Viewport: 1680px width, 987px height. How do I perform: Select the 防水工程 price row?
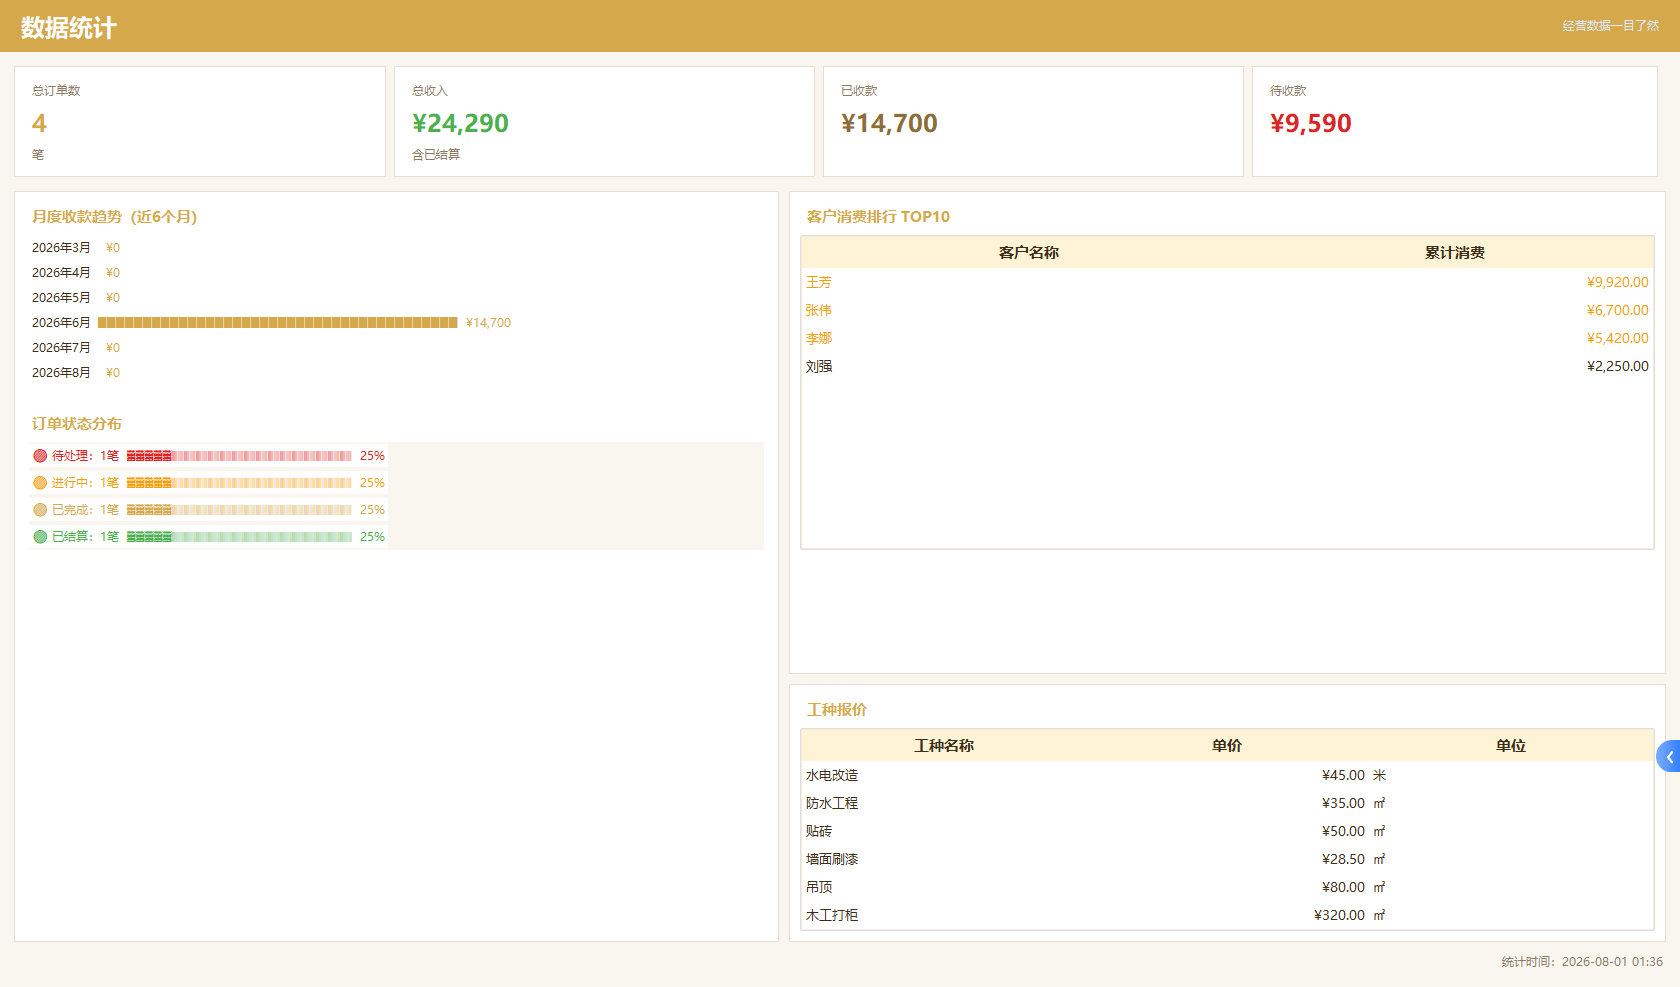pyautogui.click(x=1227, y=803)
